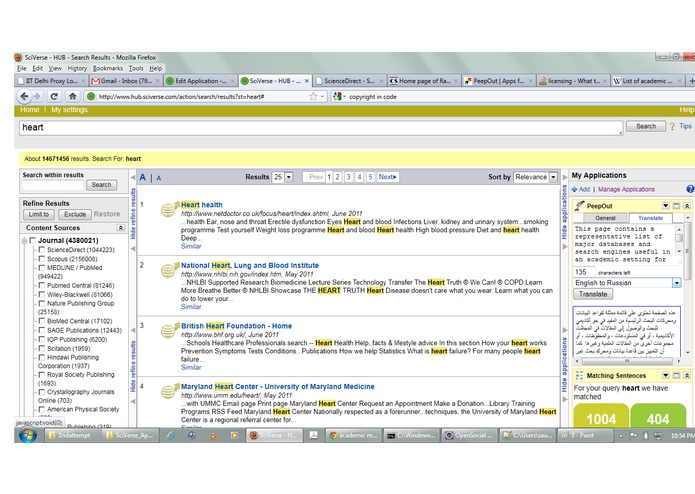695x494 pixels.
Task: Open the Manage Applications link
Action: (626, 189)
